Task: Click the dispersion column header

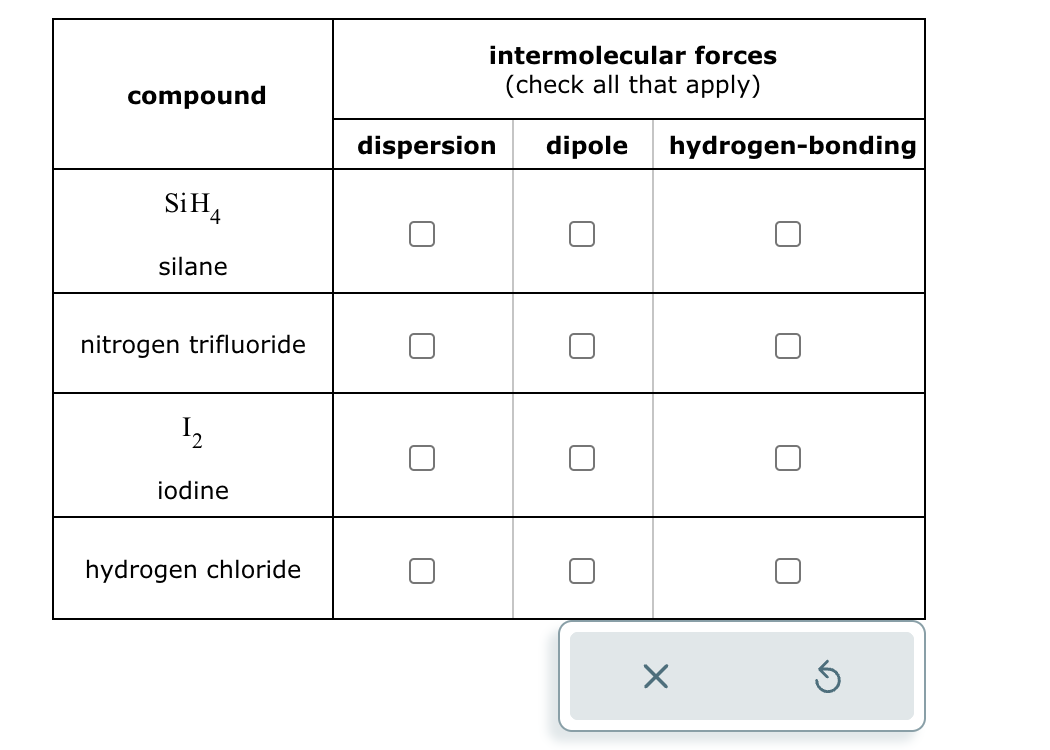Action: click(x=426, y=145)
